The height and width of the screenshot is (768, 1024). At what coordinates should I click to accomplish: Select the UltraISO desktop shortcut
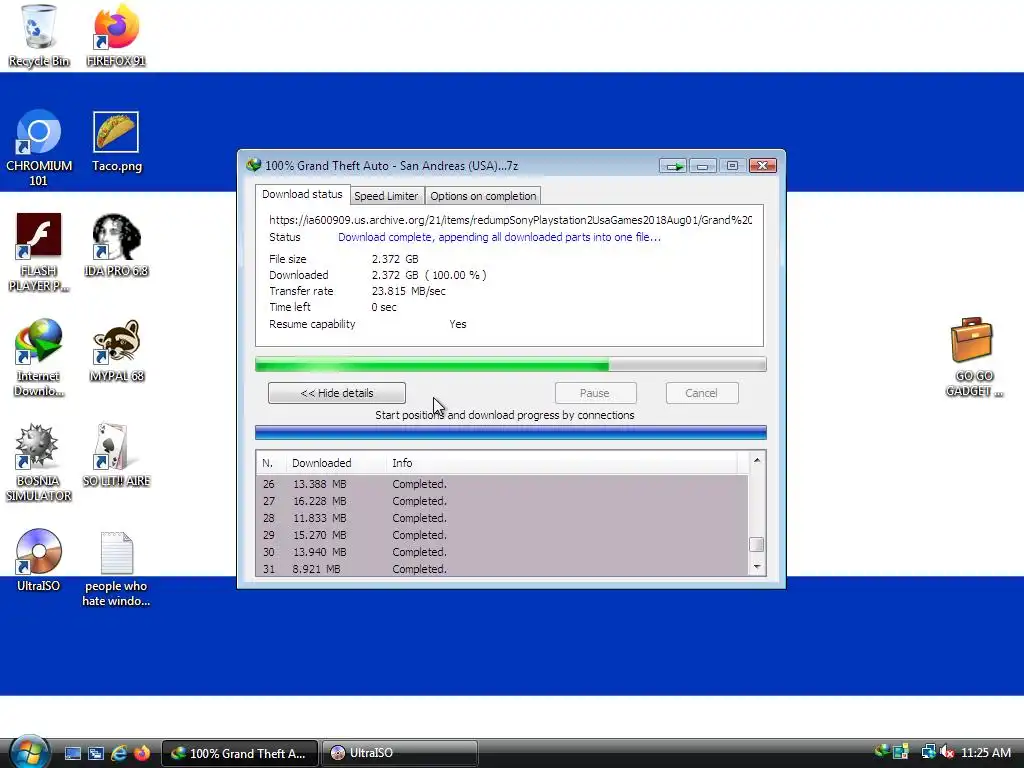(39, 560)
